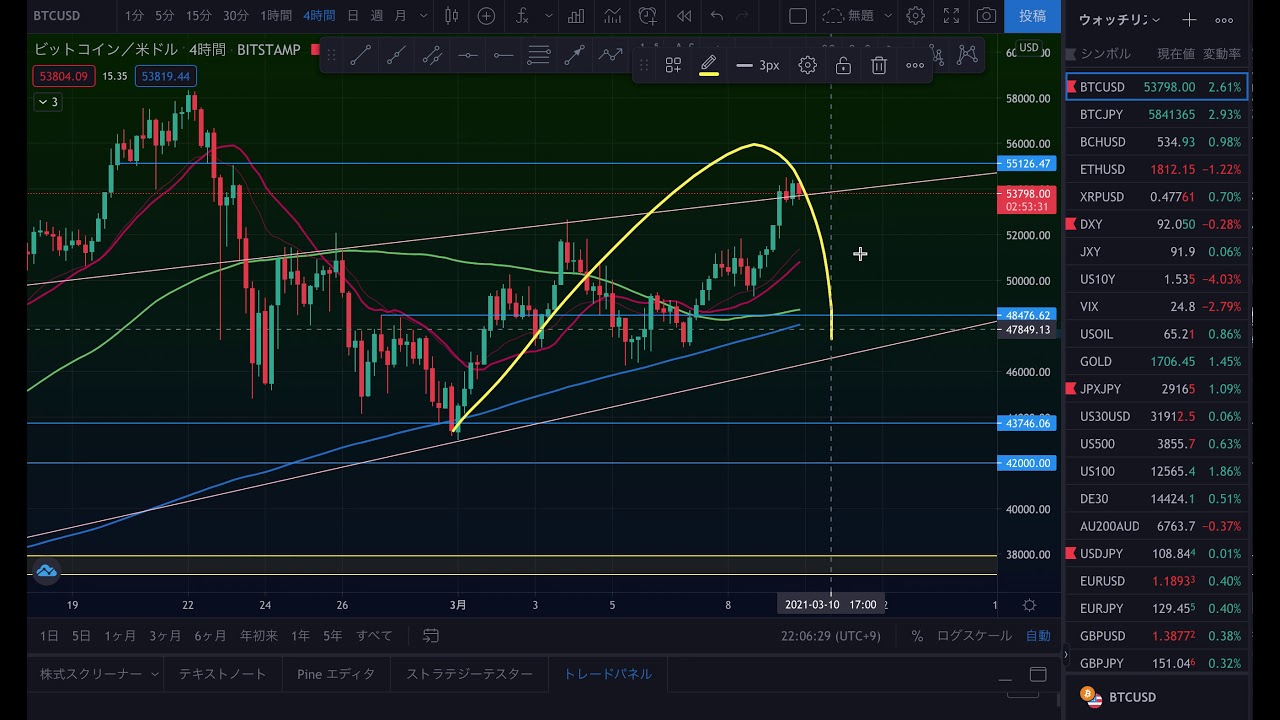The height and width of the screenshot is (720, 1280).
Task: Open the USD currency selector
Action: [x=1028, y=48]
